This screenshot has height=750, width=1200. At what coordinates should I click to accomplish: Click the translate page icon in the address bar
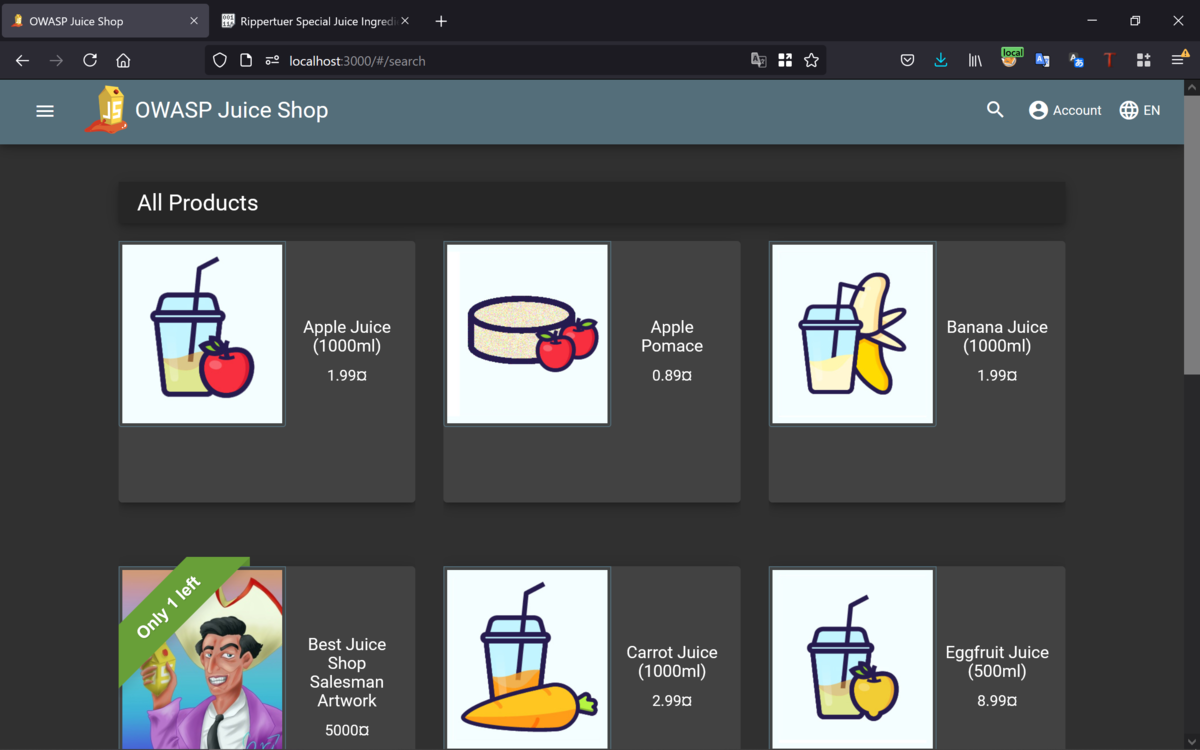(759, 61)
